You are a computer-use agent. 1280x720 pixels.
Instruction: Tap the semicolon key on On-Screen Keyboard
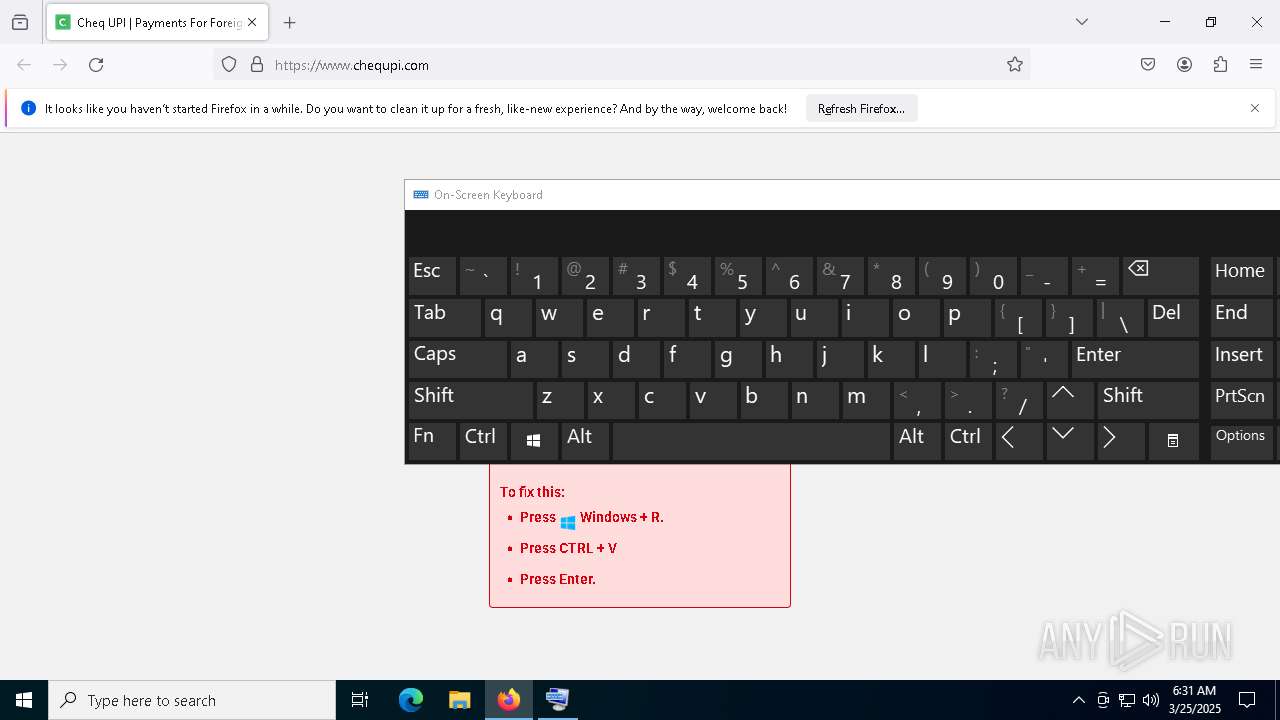(994, 358)
